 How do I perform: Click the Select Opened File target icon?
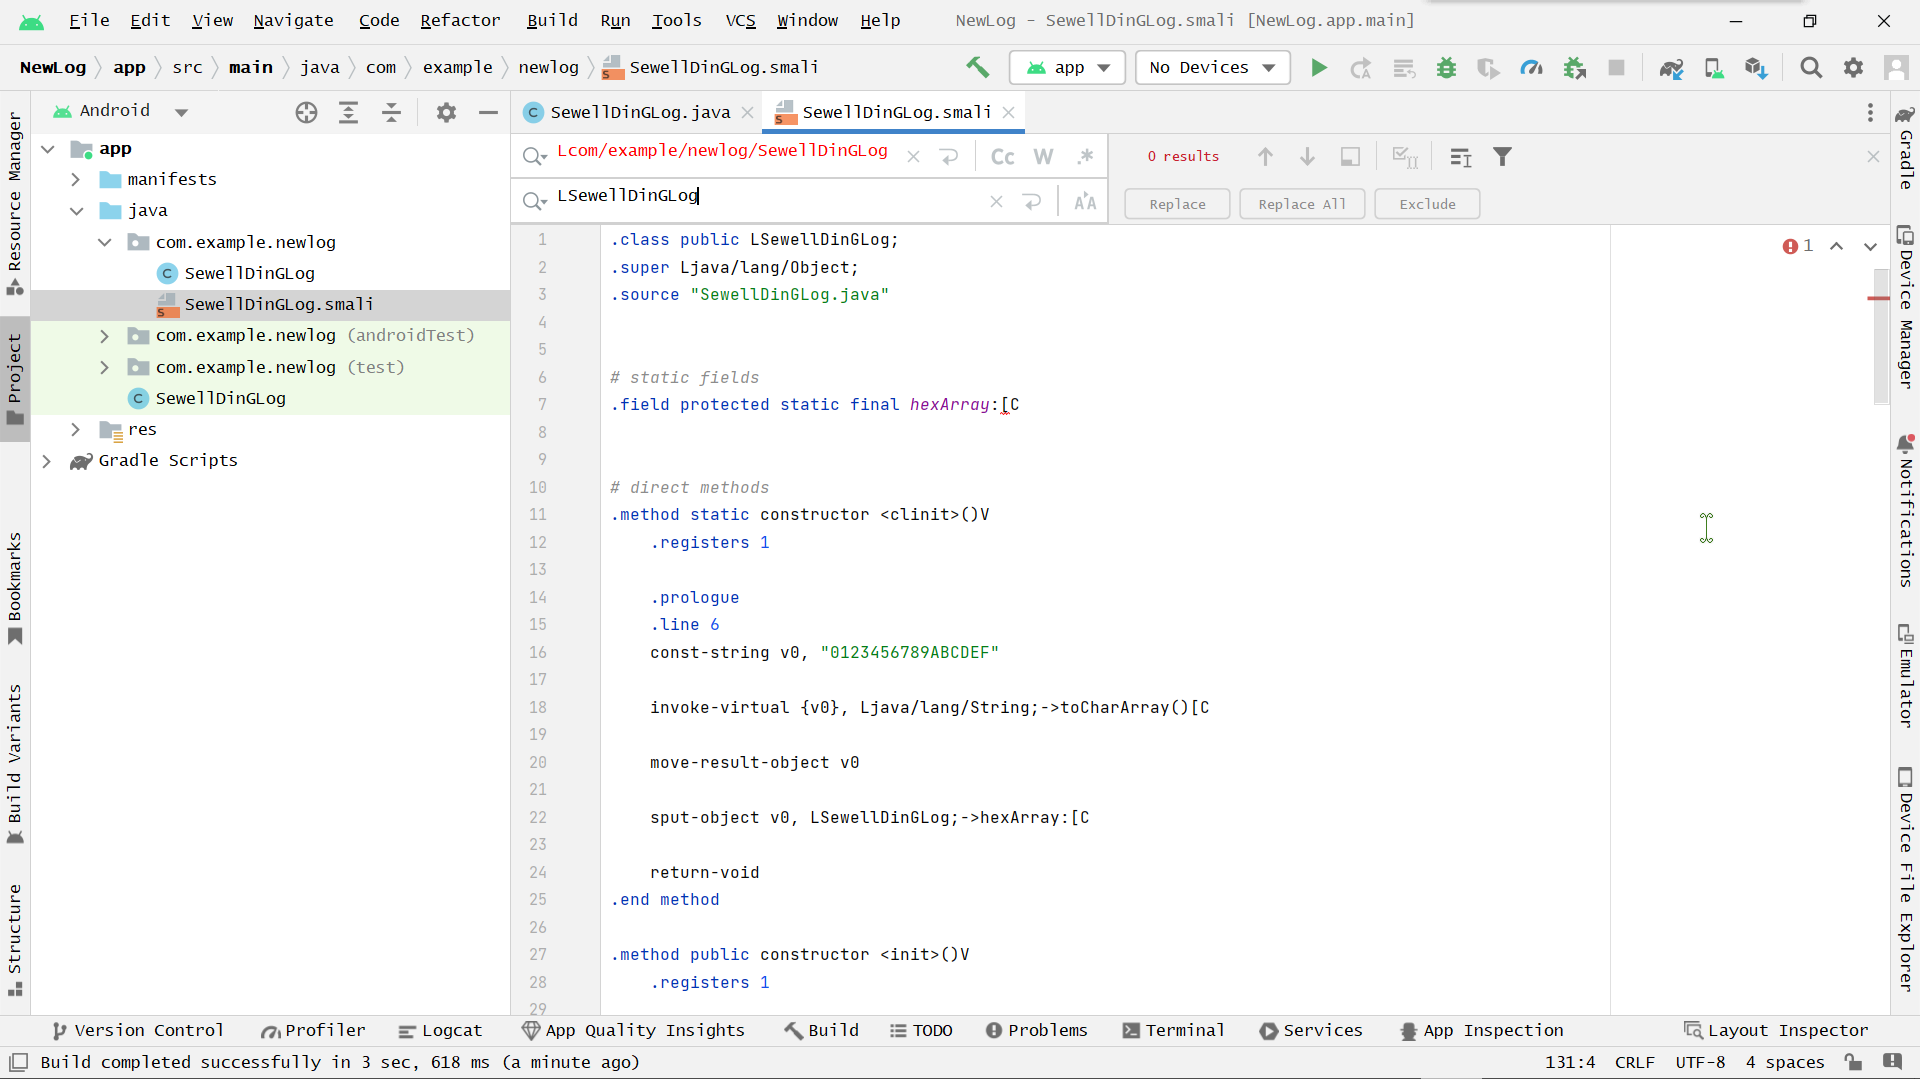click(x=306, y=113)
